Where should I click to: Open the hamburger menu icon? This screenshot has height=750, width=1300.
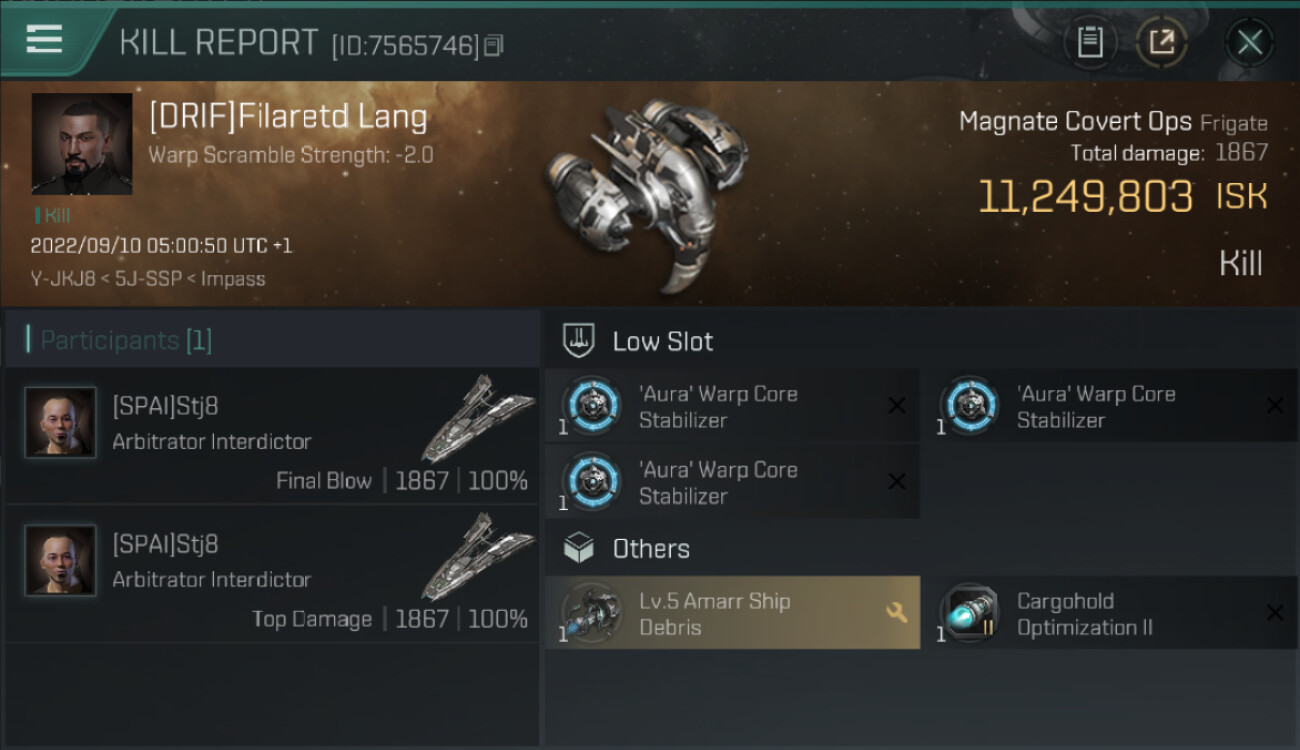click(x=44, y=40)
